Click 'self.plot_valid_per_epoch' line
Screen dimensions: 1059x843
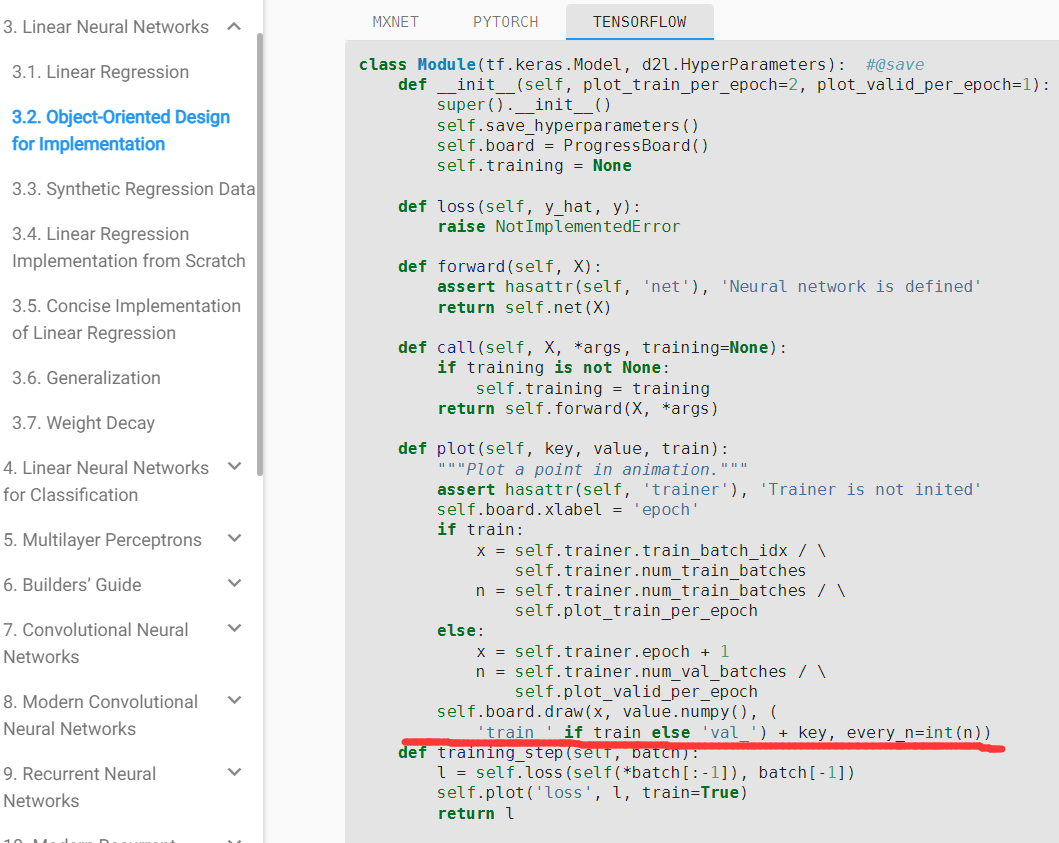pyautogui.click(x=636, y=692)
